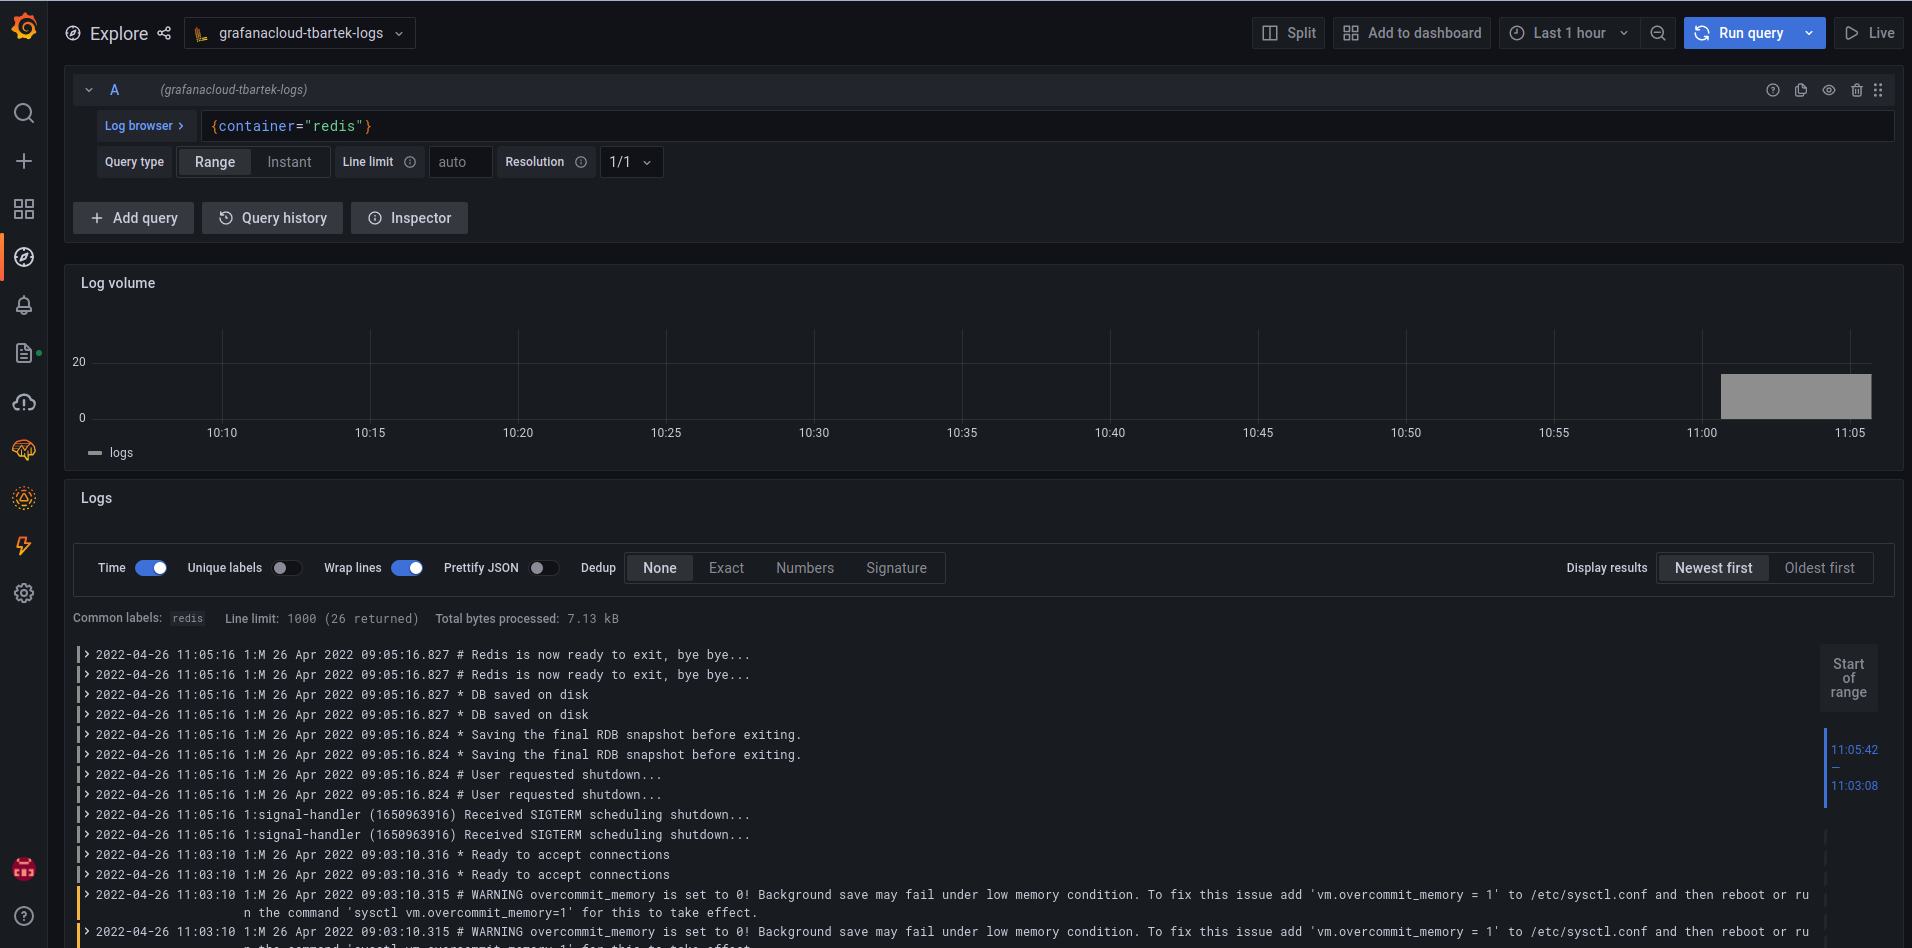Click the Resolution info icon
Screen dimensions: 1912x948
581,162
